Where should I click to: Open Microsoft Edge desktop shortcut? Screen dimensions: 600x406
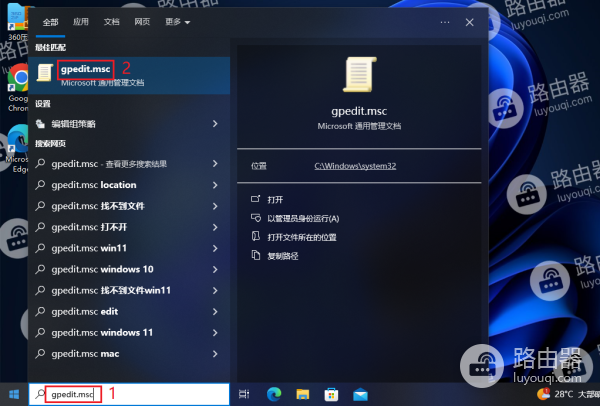tap(18, 148)
